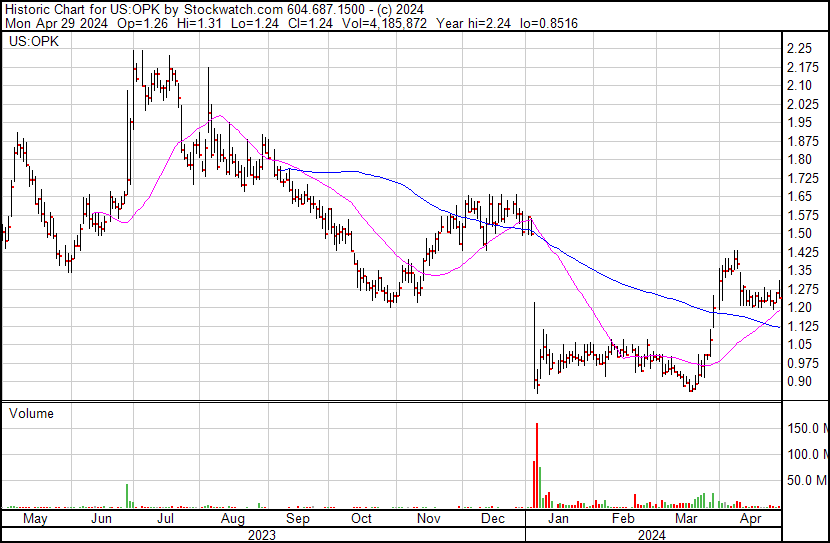The height and width of the screenshot is (543, 830).
Task: Select the 1.95 price axis label
Action: pyautogui.click(x=799, y=122)
